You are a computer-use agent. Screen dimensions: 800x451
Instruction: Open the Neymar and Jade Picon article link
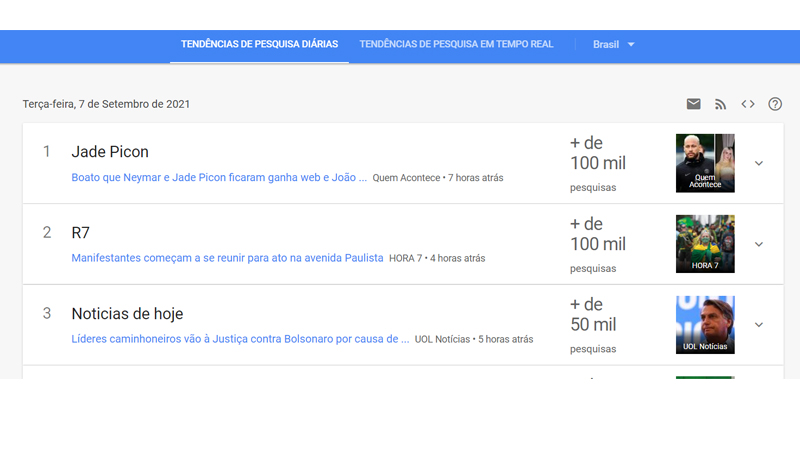219,178
